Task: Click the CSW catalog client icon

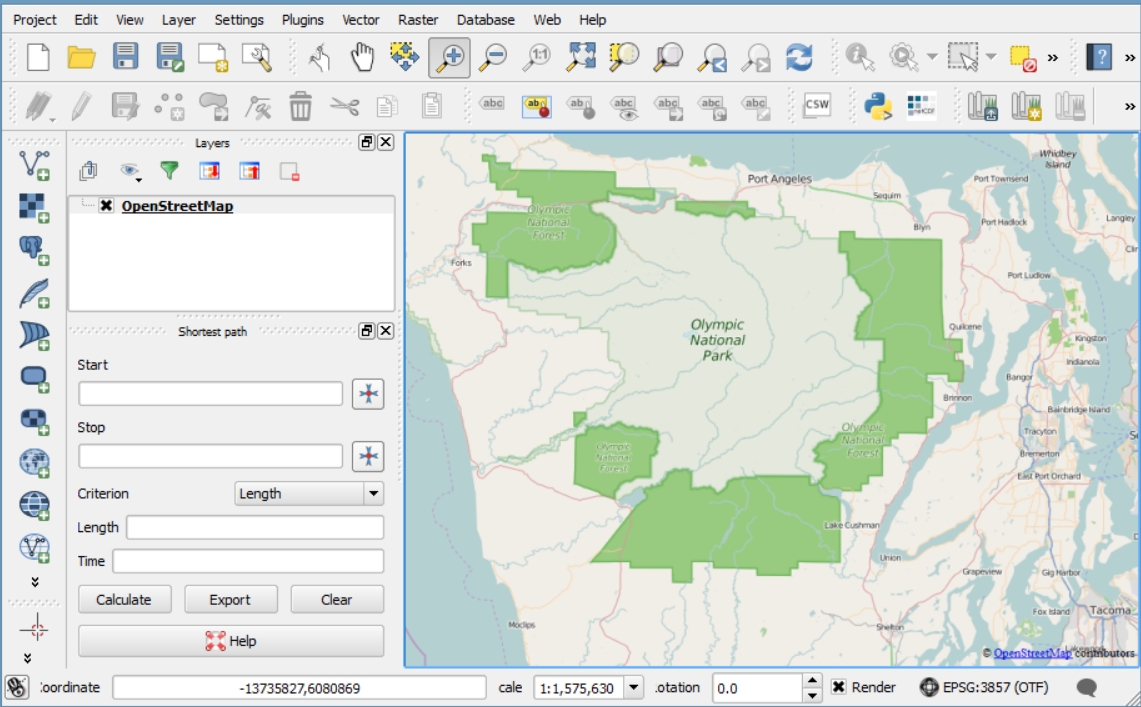Action: coord(817,105)
